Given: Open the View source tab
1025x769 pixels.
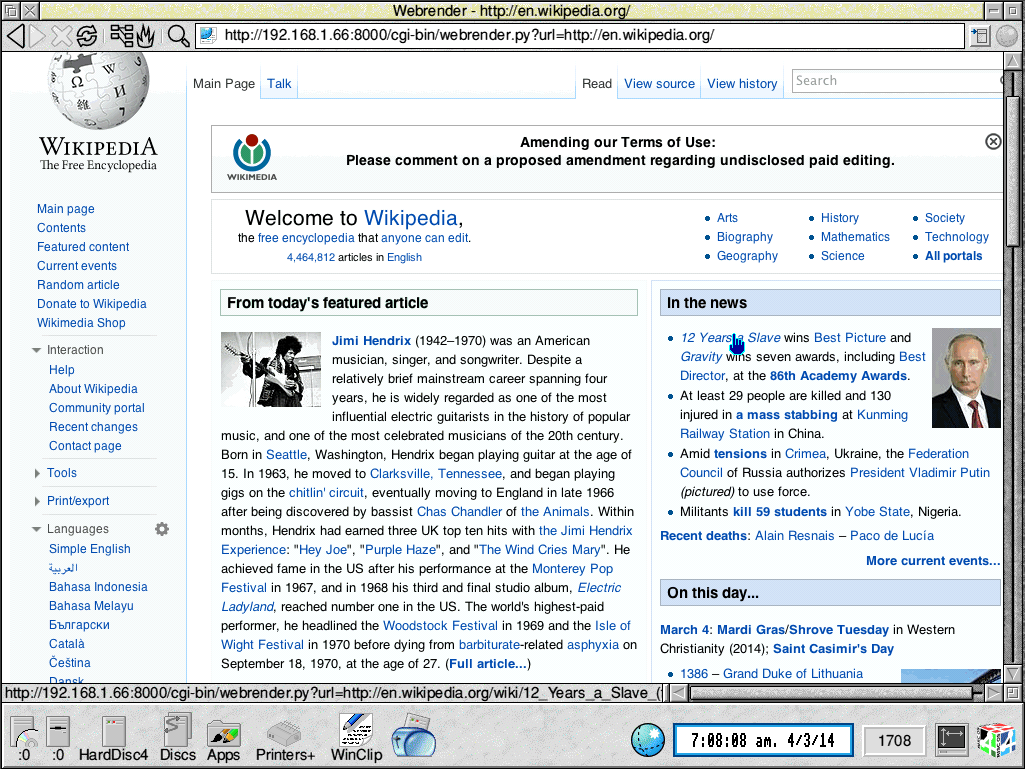Looking at the screenshot, I should tap(659, 84).
